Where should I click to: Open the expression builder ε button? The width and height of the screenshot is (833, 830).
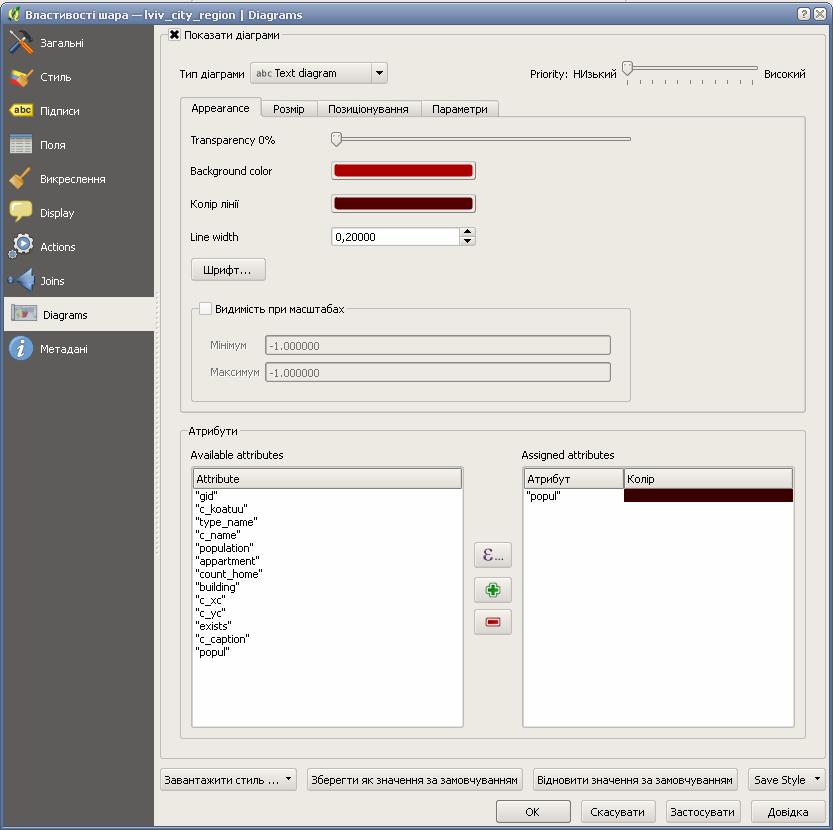[x=492, y=555]
